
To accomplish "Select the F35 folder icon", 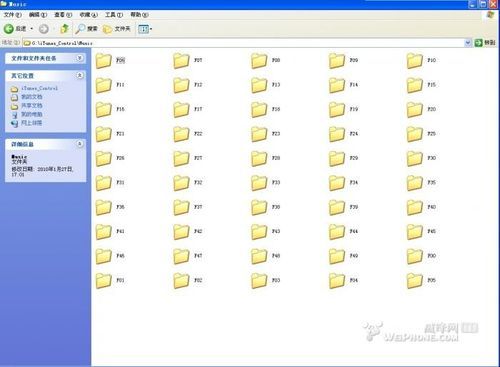I will (x=415, y=183).
